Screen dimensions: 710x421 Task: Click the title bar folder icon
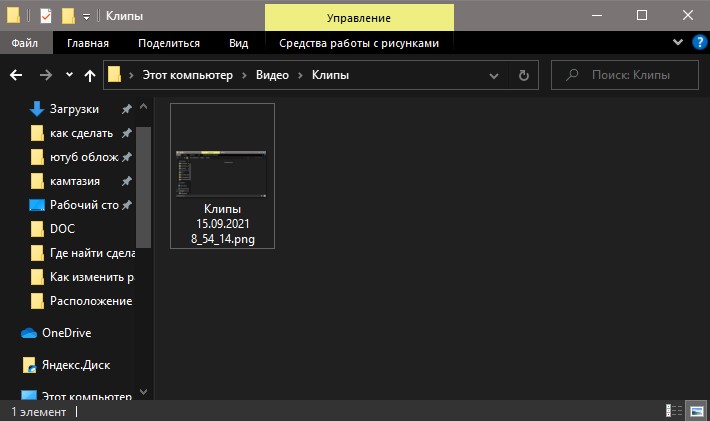[x=13, y=16]
